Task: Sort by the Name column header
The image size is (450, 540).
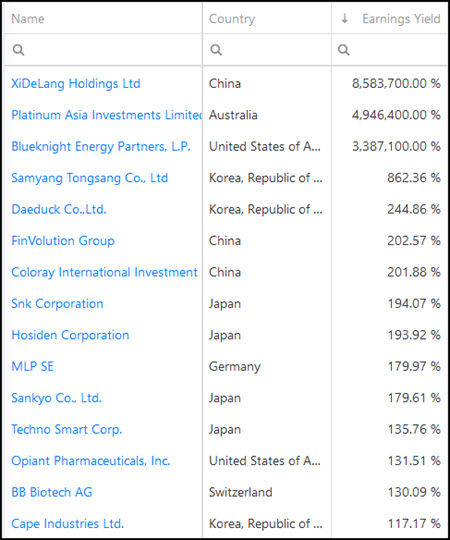Action: [x=28, y=19]
